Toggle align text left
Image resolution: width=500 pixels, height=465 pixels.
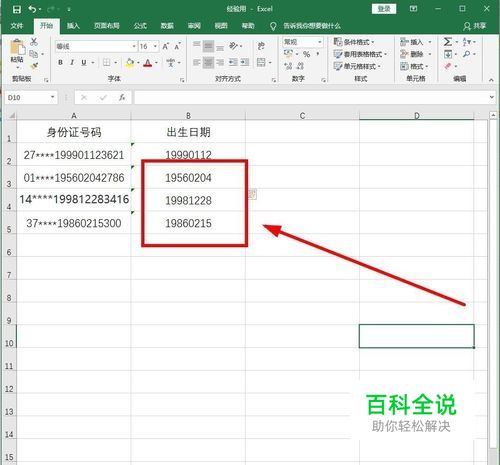point(197,62)
